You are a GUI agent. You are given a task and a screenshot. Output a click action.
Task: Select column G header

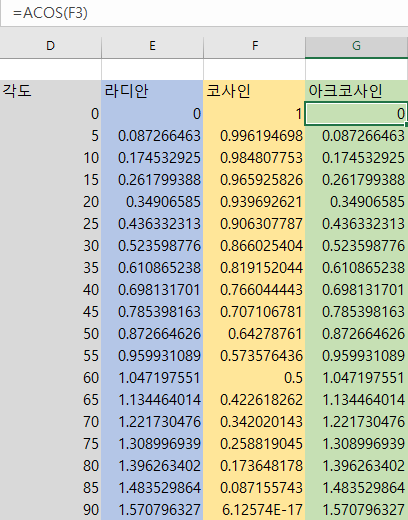click(x=356, y=46)
